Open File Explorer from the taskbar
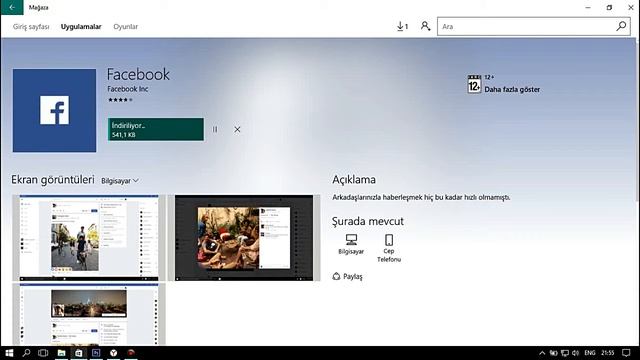 click(x=61, y=353)
